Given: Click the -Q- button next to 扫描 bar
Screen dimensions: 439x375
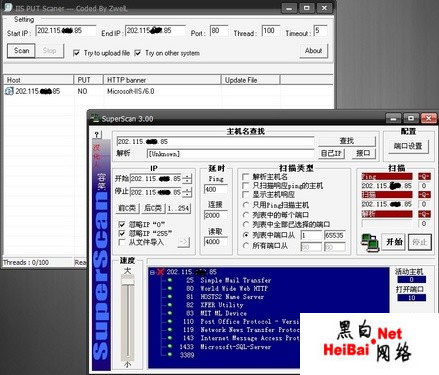Looking at the screenshot, I should [424, 195].
